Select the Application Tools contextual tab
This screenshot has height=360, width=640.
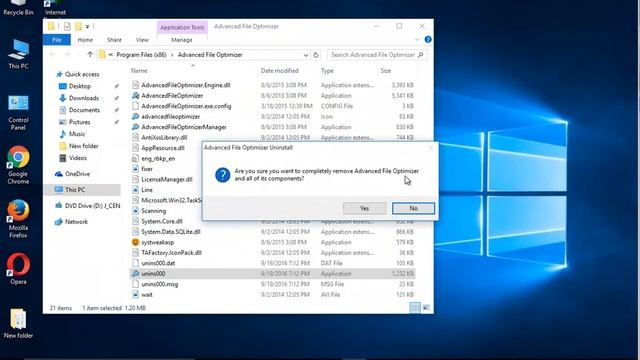(x=182, y=27)
